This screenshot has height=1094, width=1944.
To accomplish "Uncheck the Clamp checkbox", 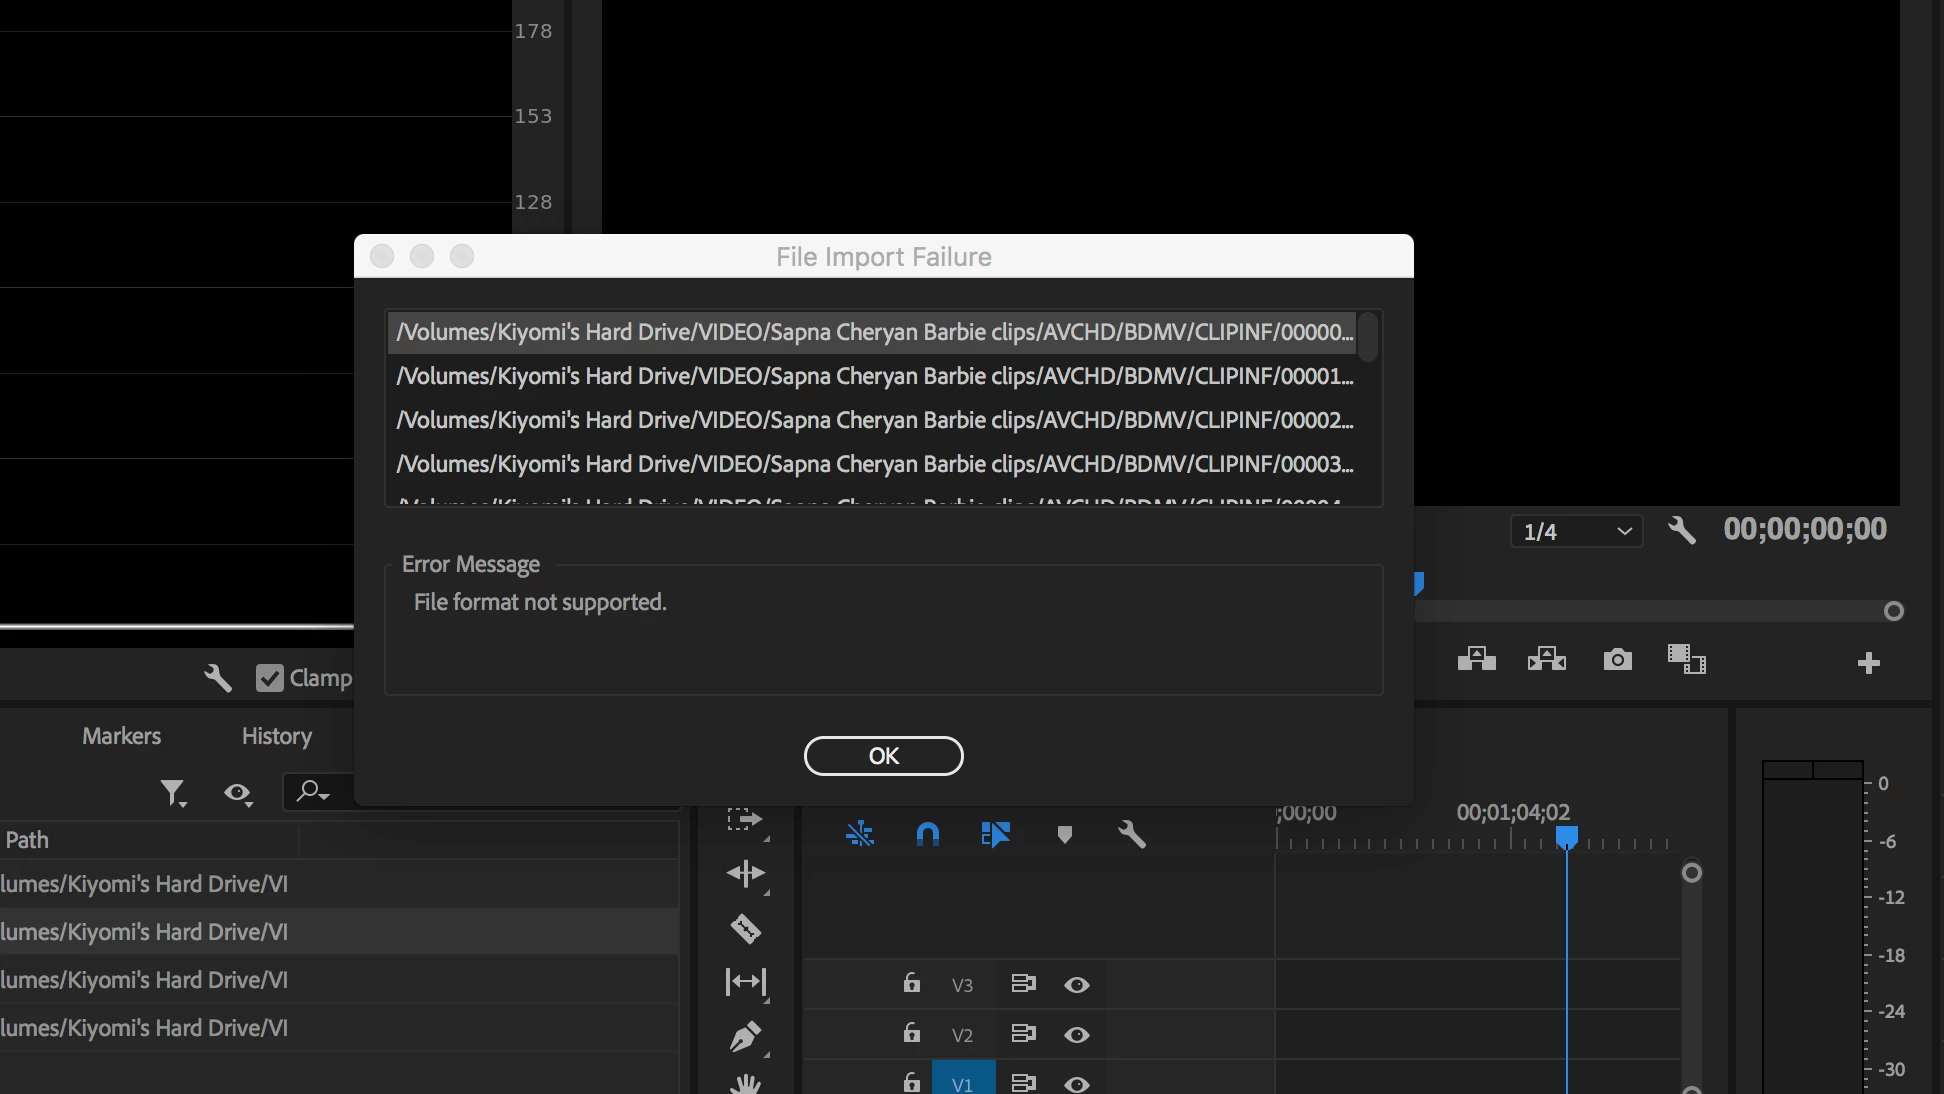I will click(x=269, y=678).
